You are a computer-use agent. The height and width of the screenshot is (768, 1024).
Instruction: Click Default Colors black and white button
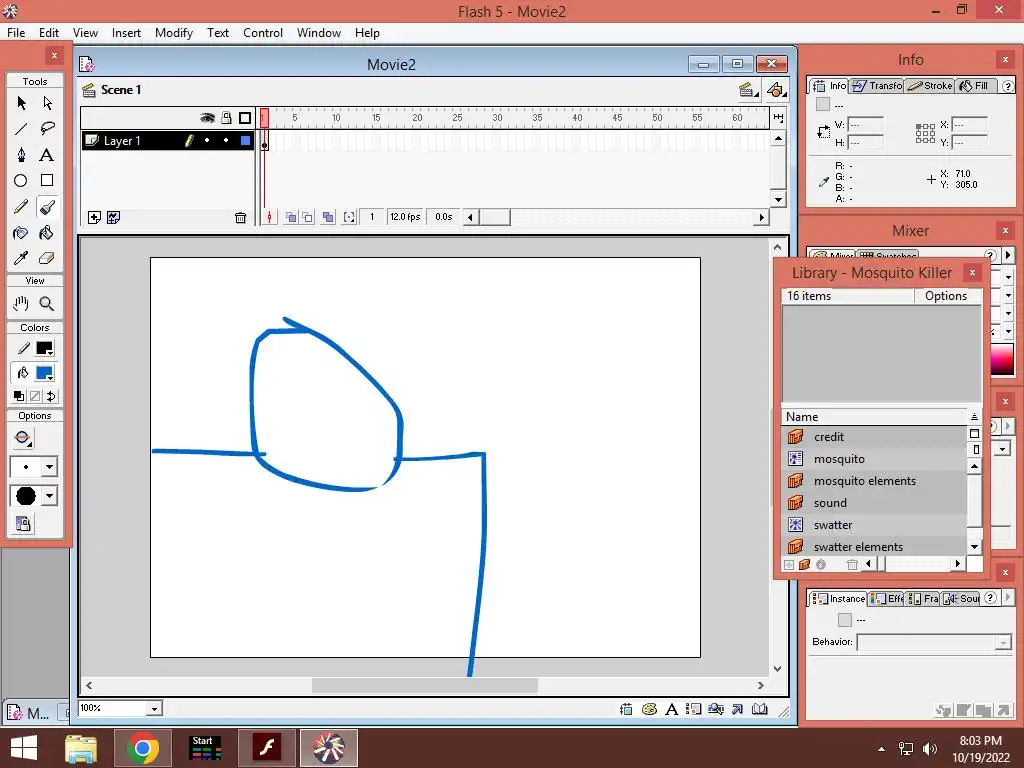click(x=19, y=396)
